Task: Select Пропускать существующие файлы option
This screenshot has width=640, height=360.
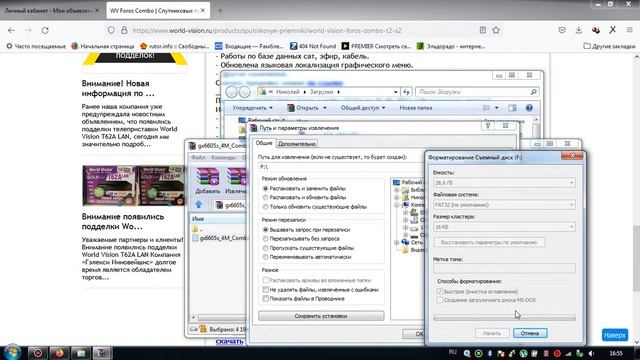Action: point(265,248)
